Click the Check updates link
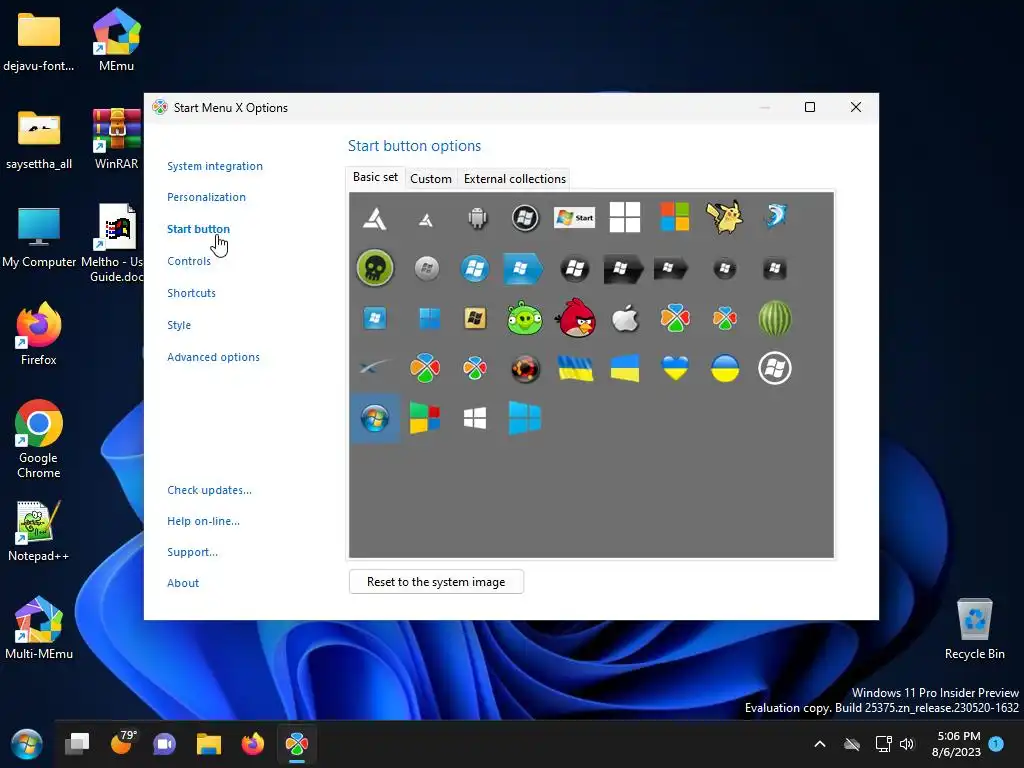Screen dimensions: 1024x768 point(210,490)
